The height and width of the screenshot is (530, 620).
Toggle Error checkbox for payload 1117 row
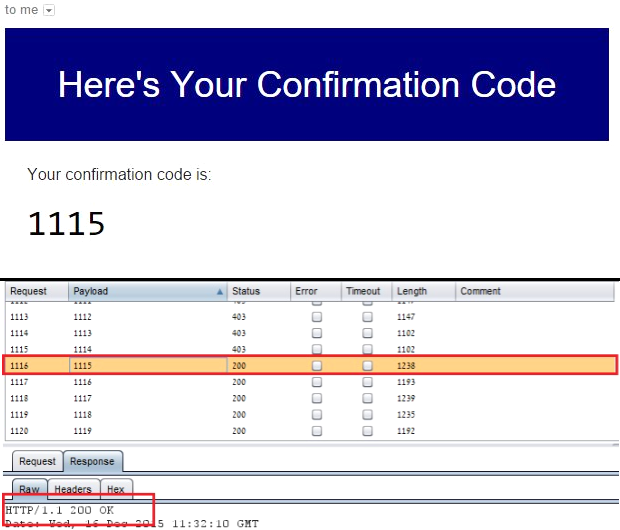click(317, 398)
